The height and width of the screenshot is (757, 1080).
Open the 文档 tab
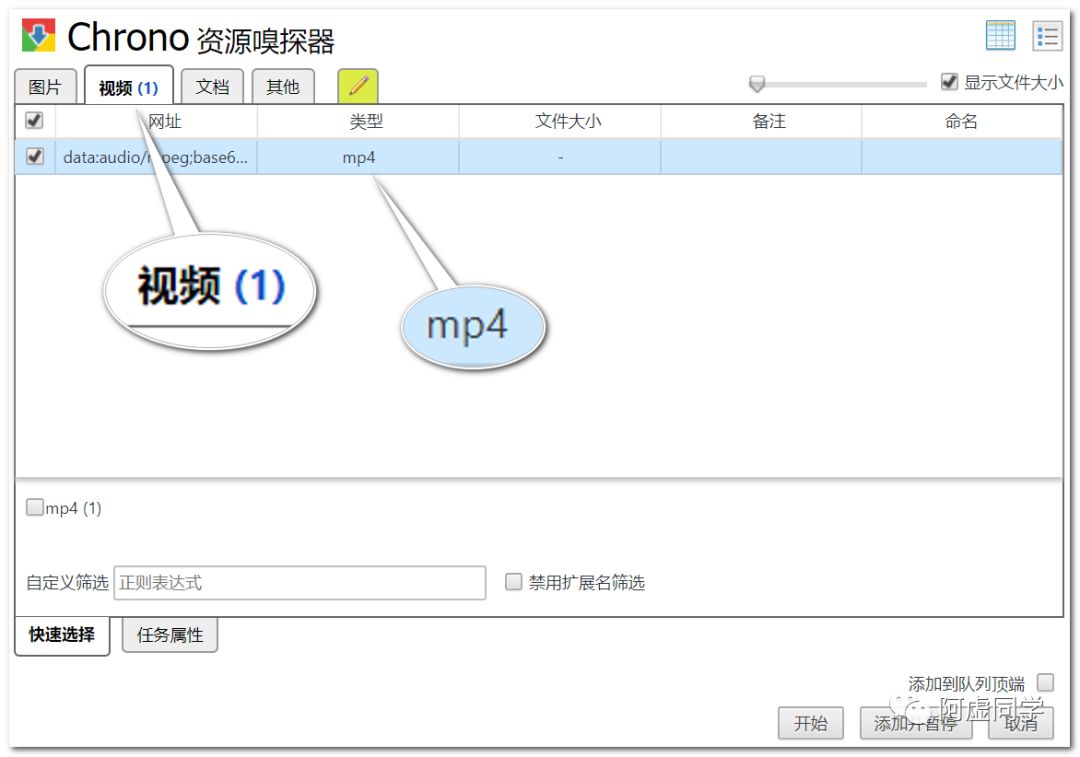point(212,87)
